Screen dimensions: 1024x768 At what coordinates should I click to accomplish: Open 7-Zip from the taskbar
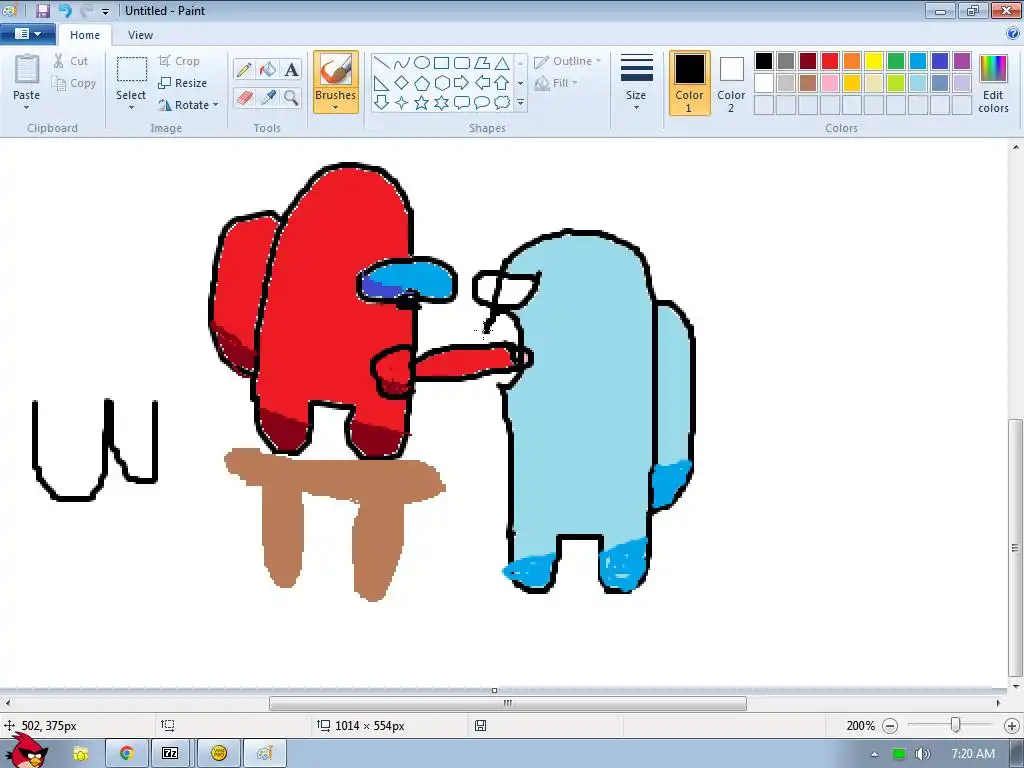[x=170, y=753]
